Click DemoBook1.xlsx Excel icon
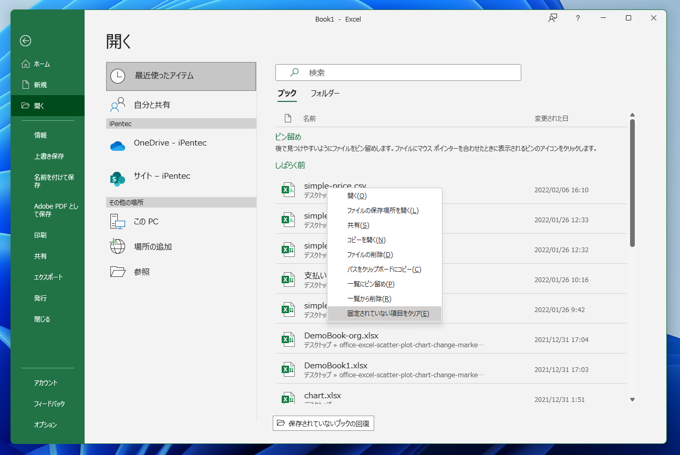680x455 pixels. click(x=288, y=370)
